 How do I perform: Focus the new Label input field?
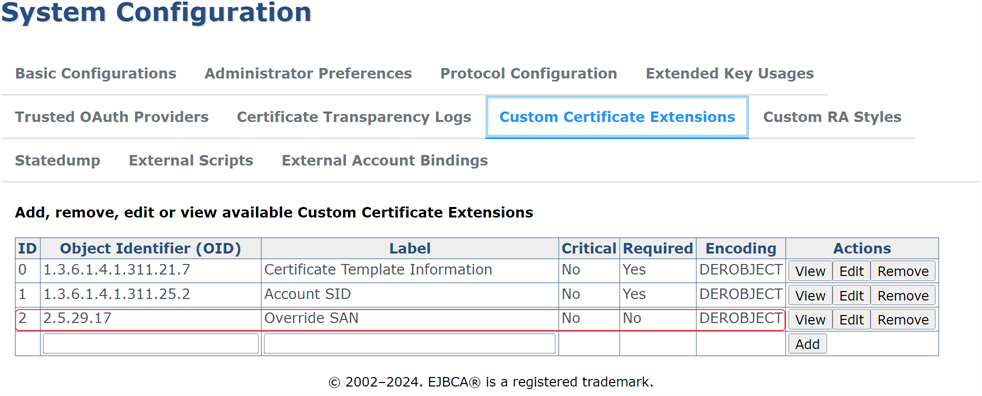pyautogui.click(x=410, y=343)
